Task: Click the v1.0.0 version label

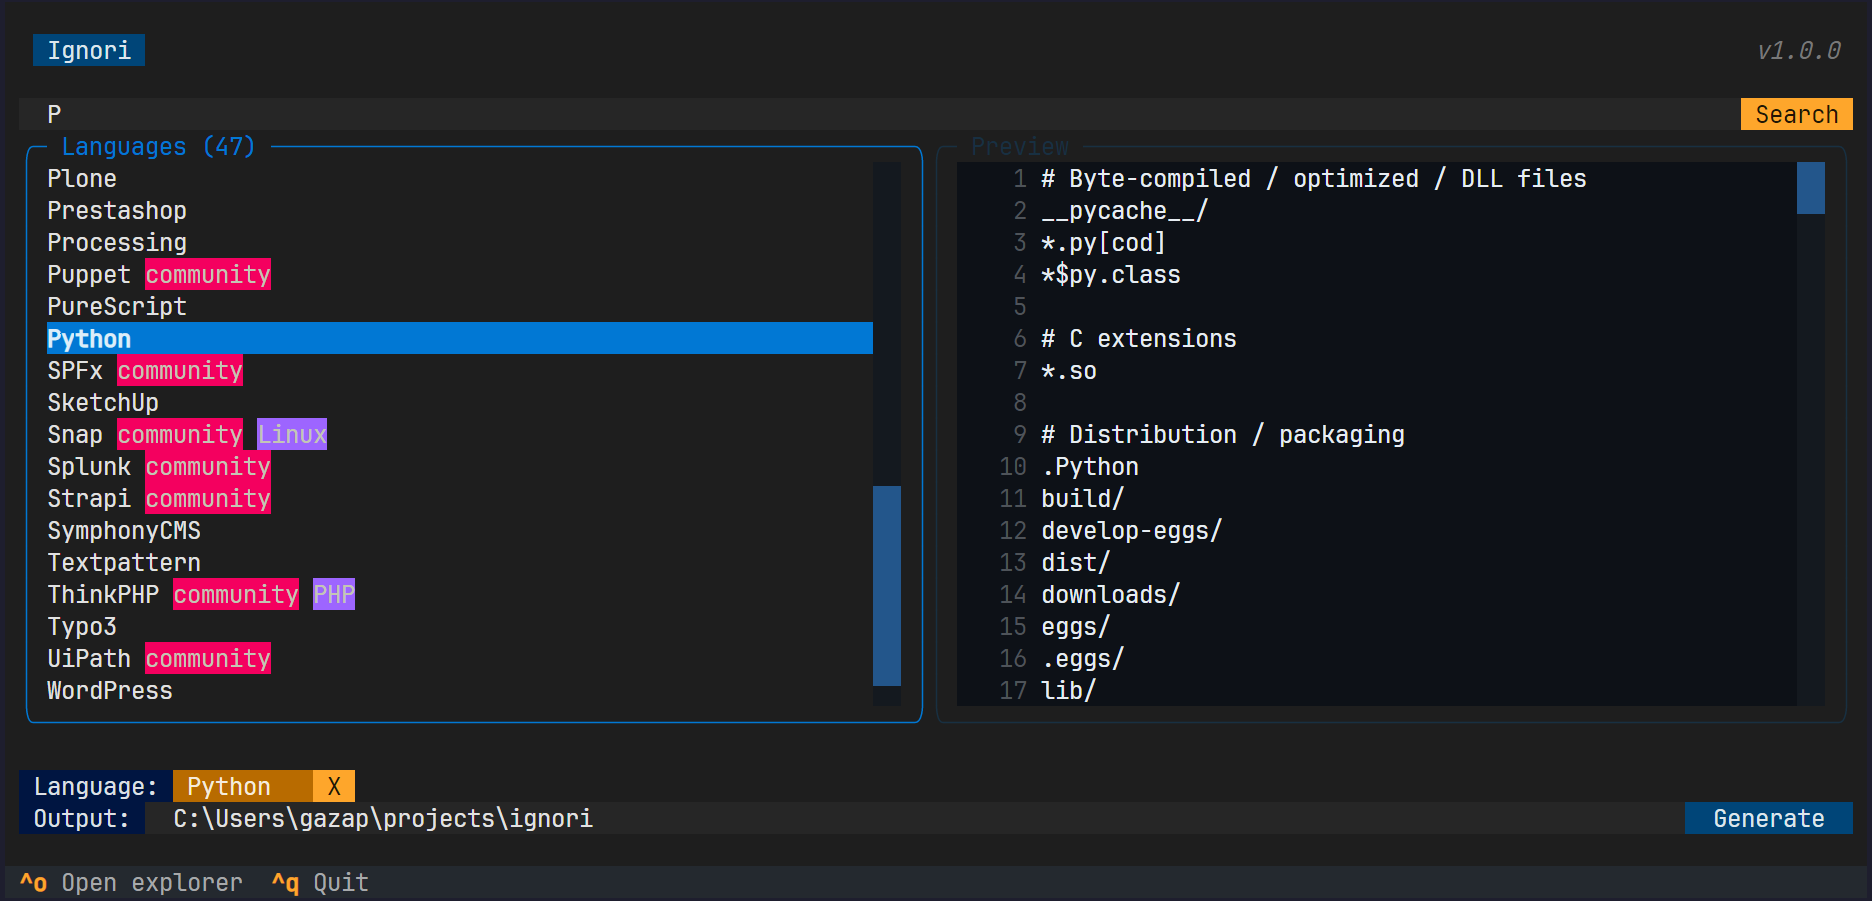Action: pos(1798,50)
